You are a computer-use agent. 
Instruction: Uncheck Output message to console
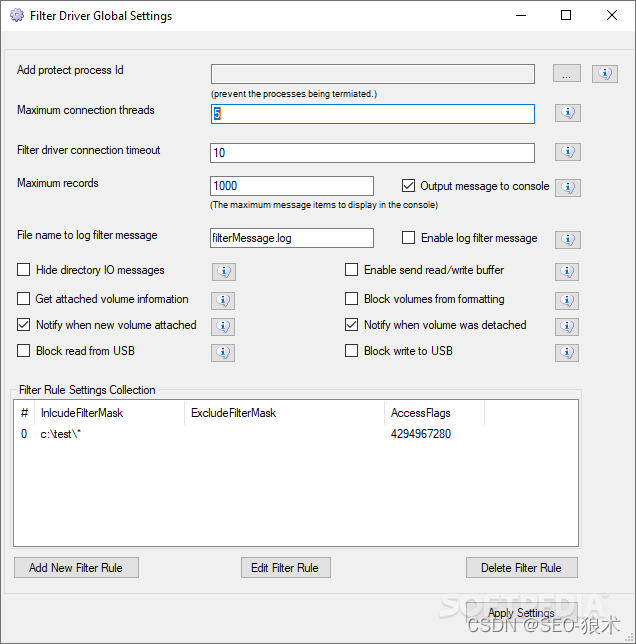tap(408, 186)
